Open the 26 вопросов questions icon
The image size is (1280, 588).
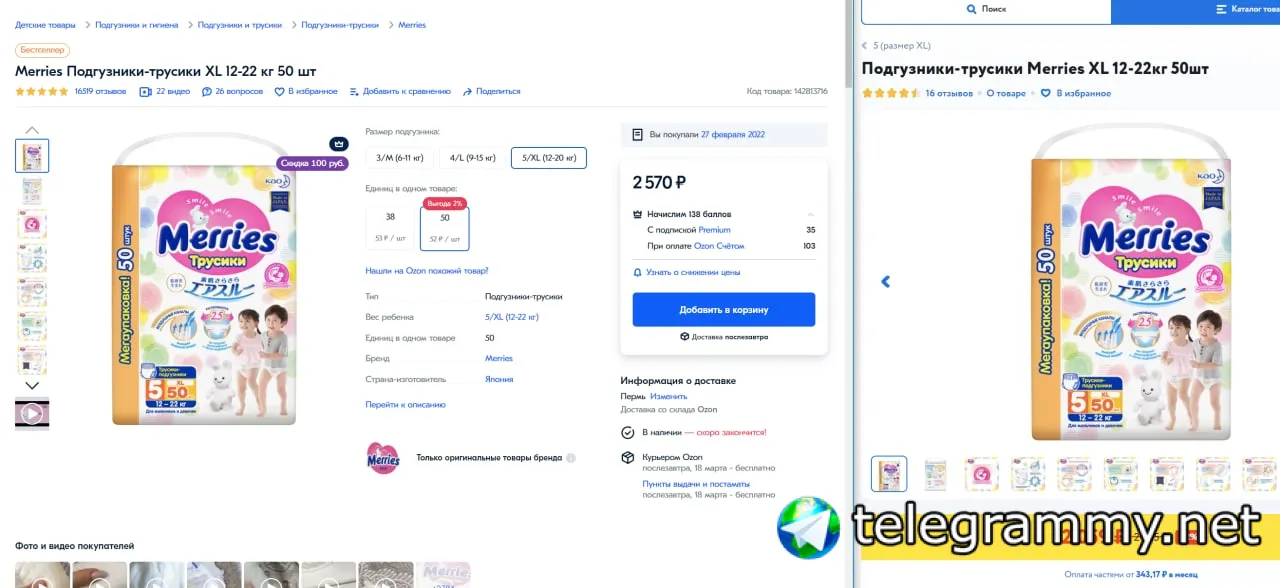206,91
